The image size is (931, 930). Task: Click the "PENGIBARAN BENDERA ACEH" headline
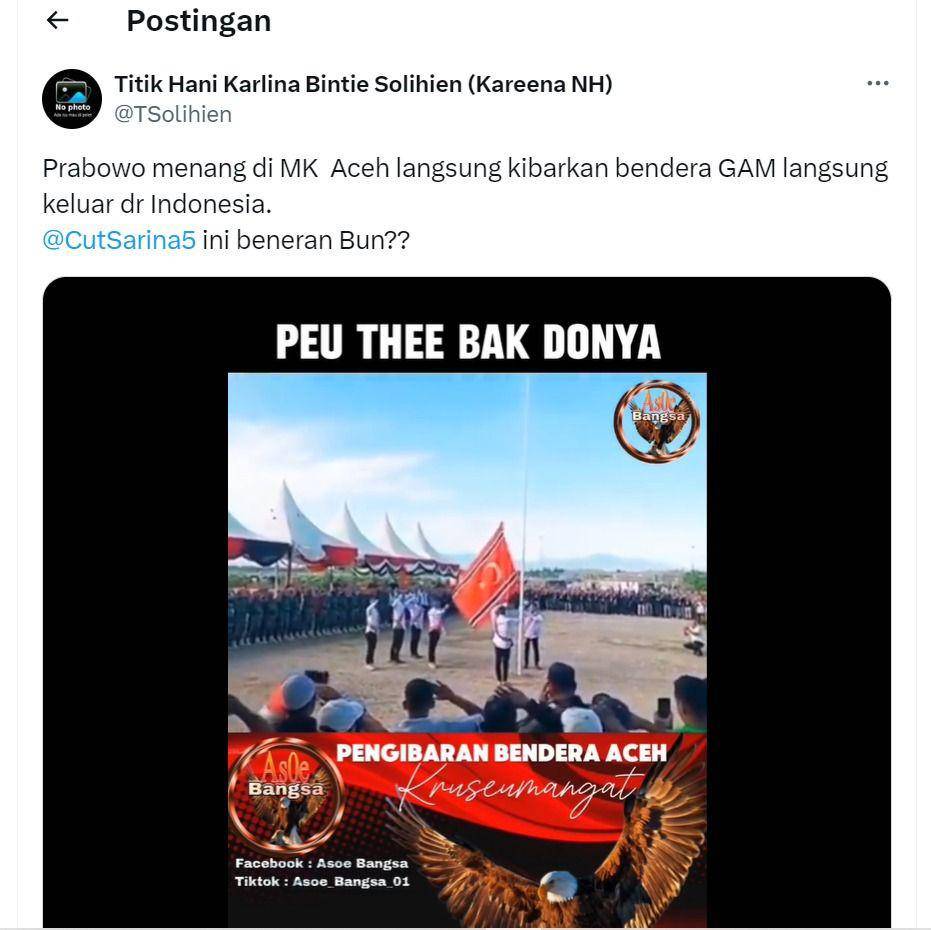point(502,753)
